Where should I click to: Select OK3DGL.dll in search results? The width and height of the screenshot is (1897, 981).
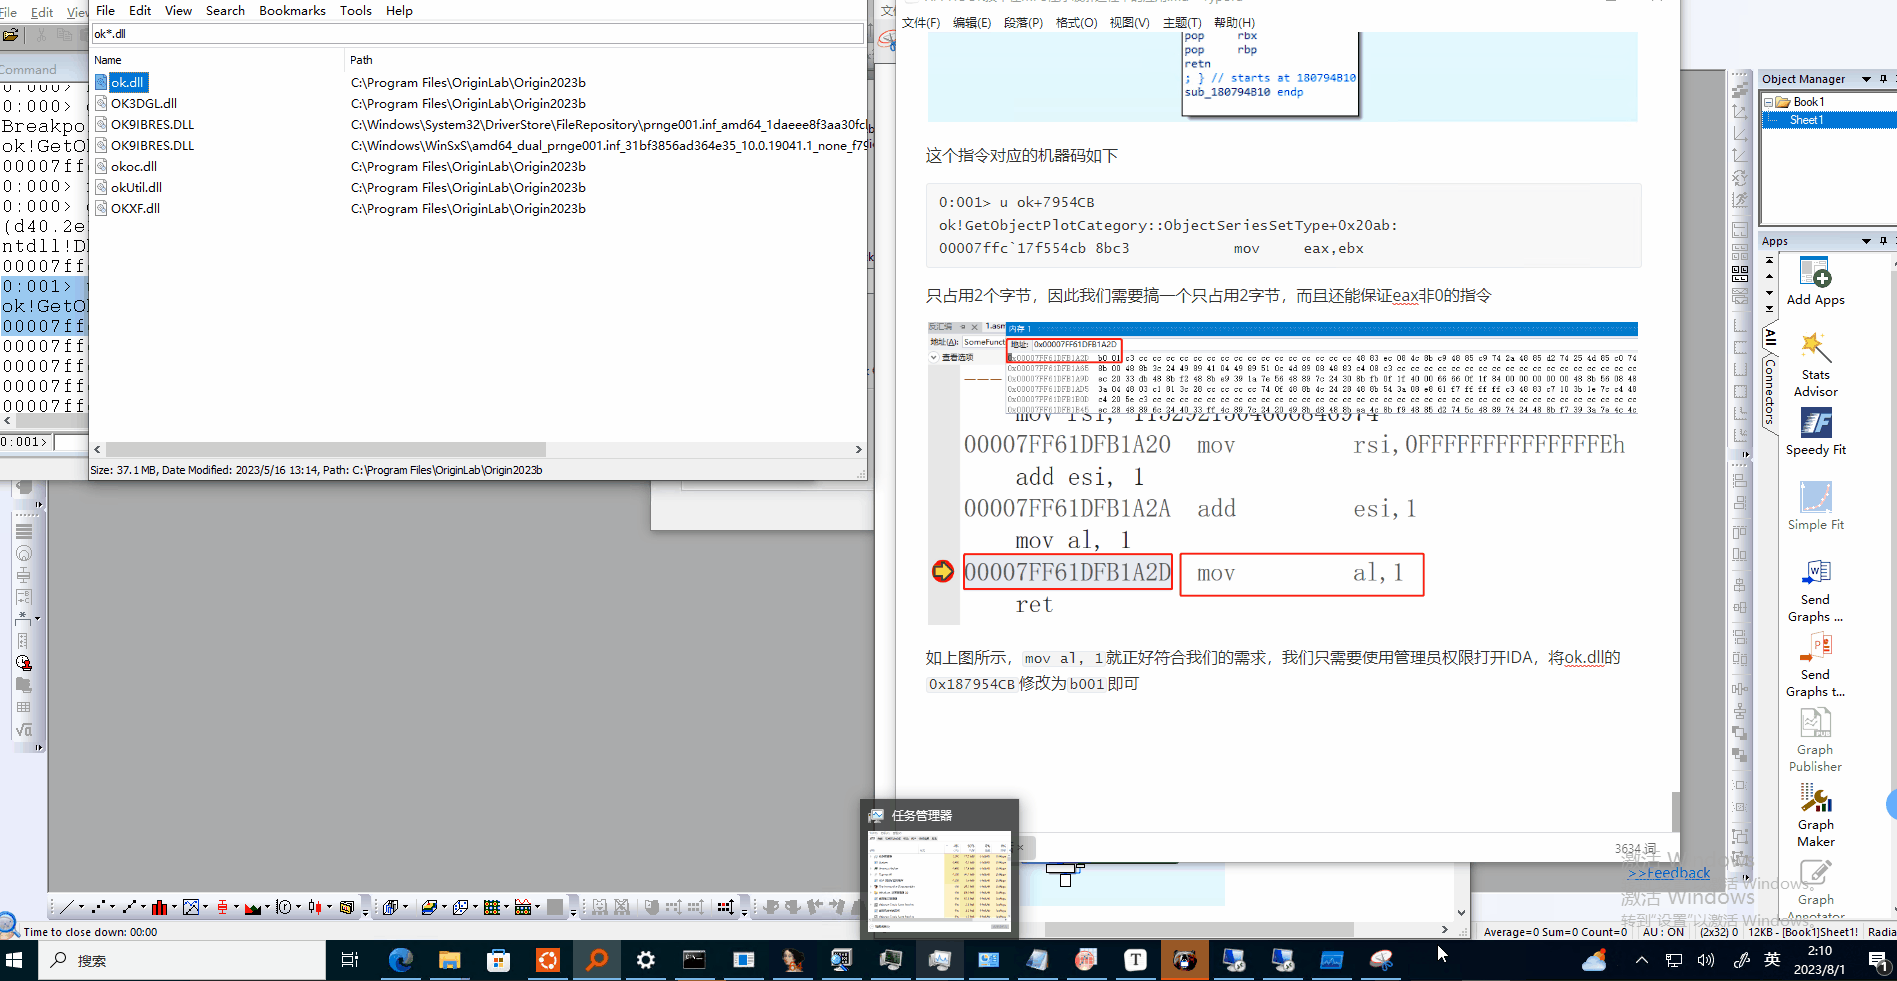143,103
